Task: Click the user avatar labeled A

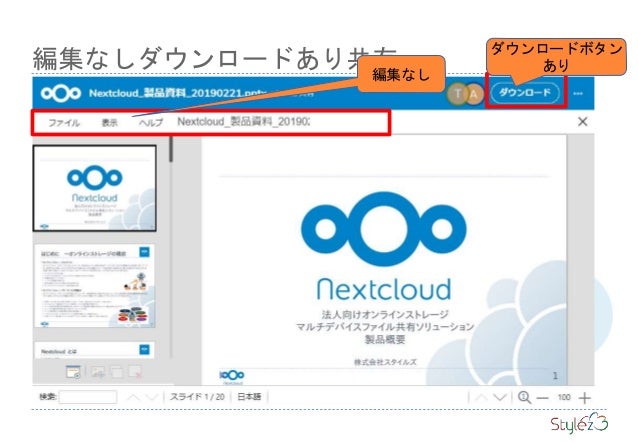Action: pos(474,94)
